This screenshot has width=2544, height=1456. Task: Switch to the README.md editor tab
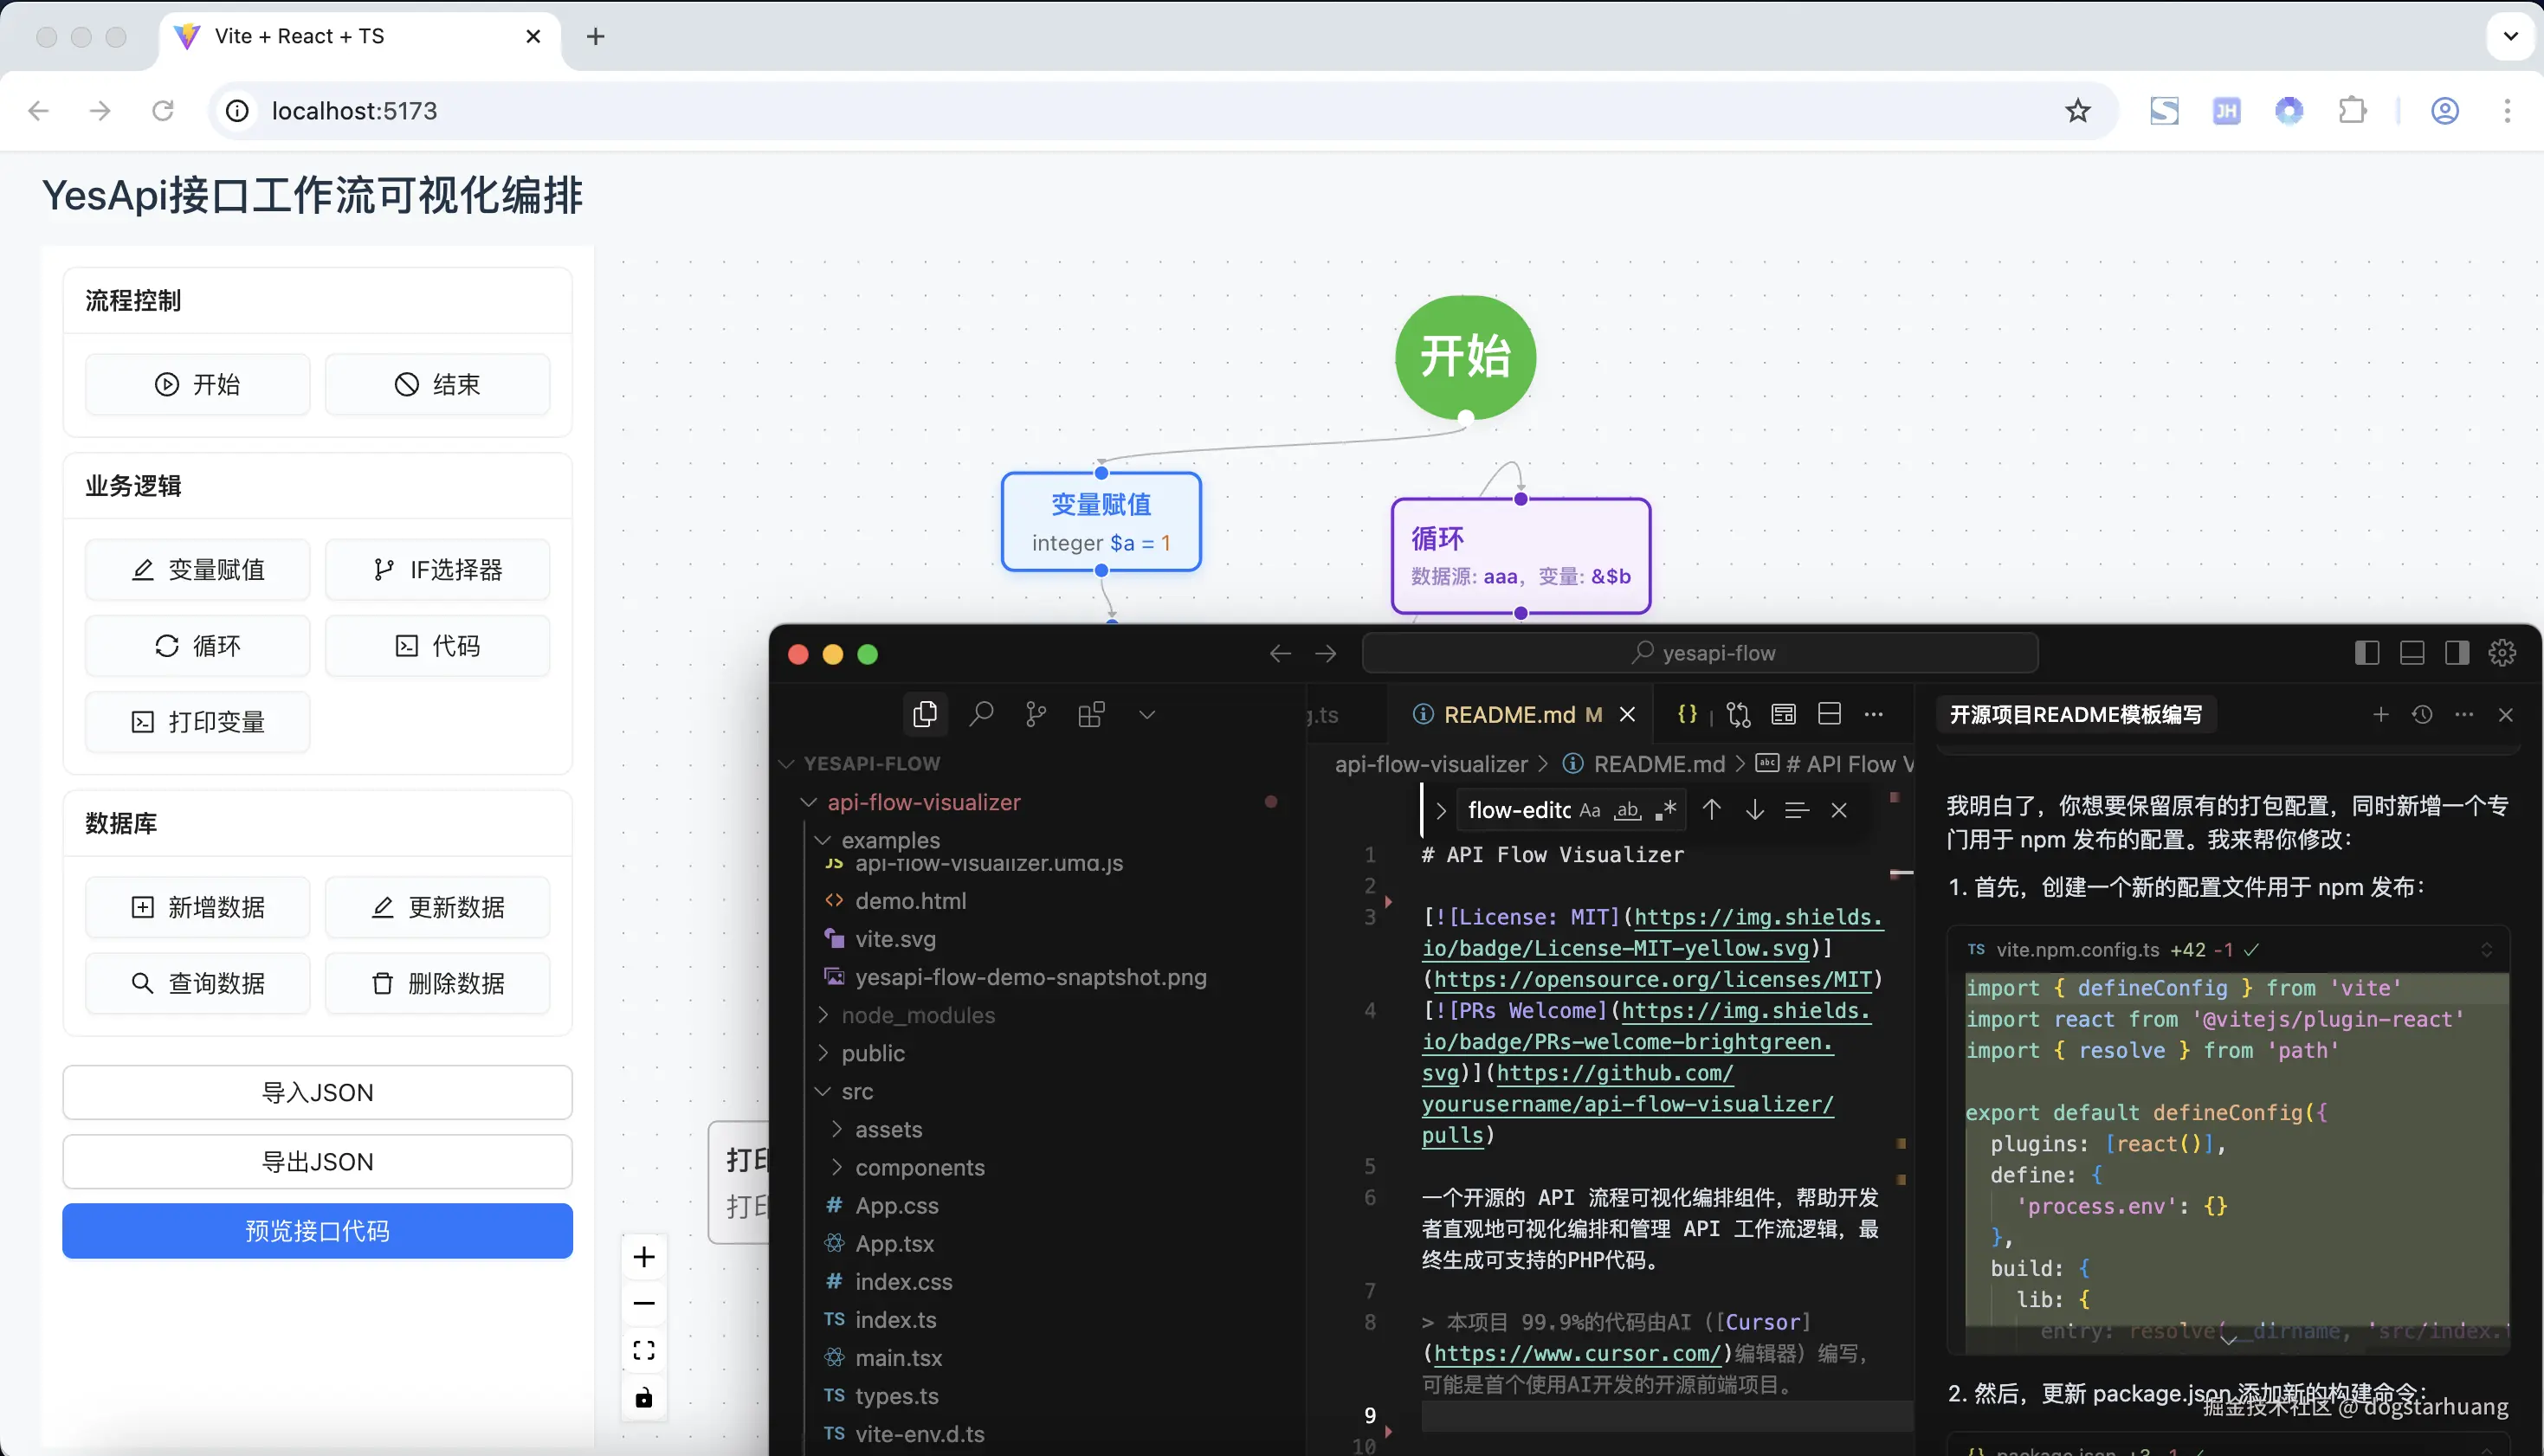[1510, 714]
